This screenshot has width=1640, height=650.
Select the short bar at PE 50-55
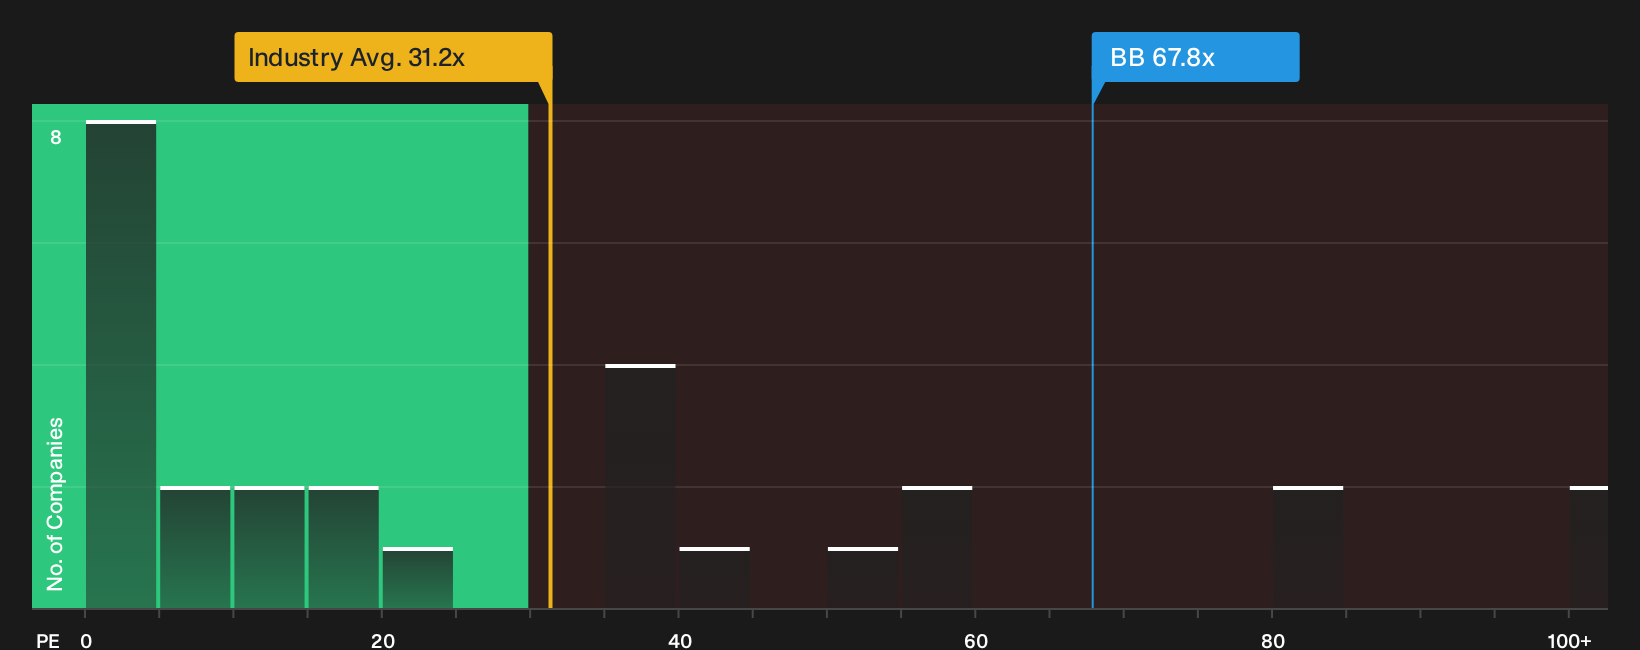tap(863, 578)
